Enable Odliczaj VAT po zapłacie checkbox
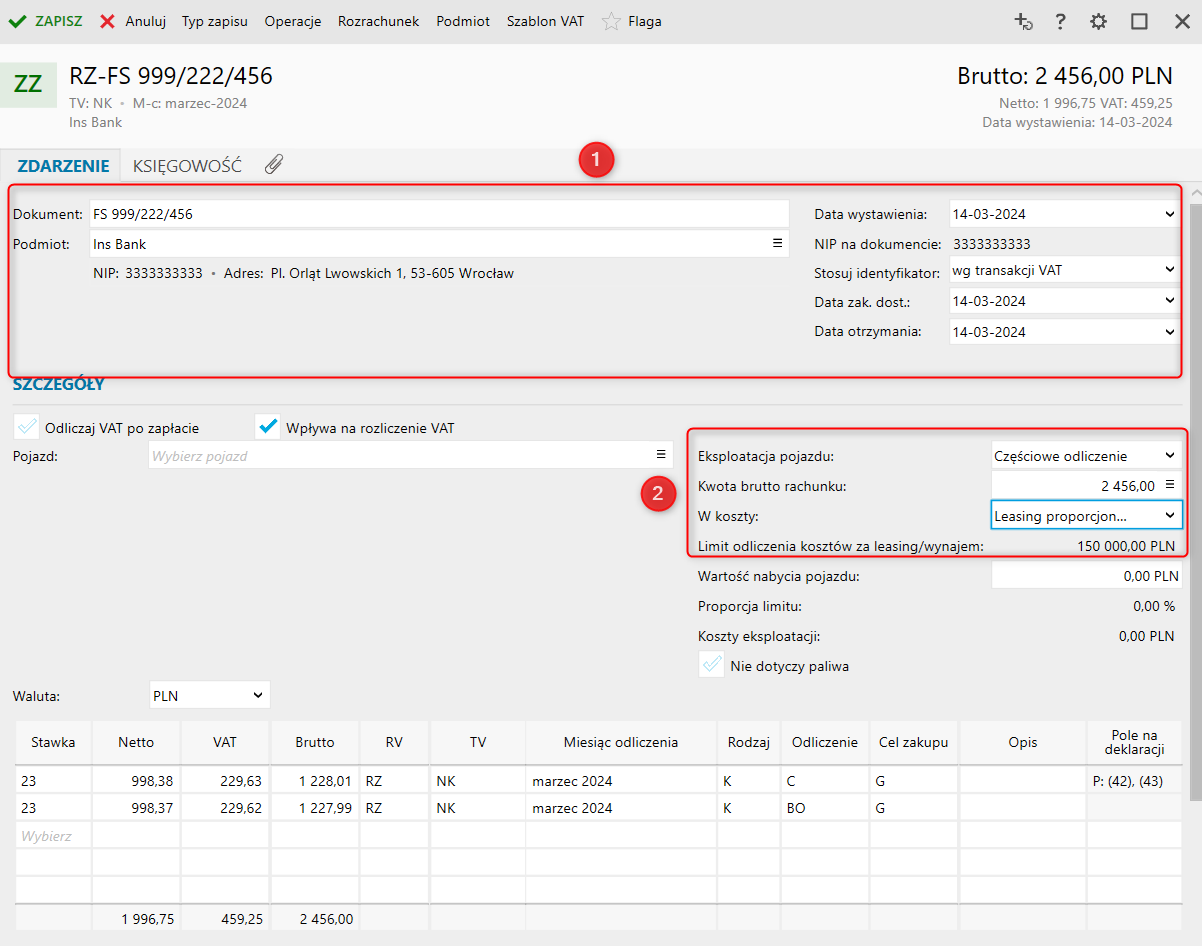This screenshot has width=1202, height=946. tap(26, 427)
